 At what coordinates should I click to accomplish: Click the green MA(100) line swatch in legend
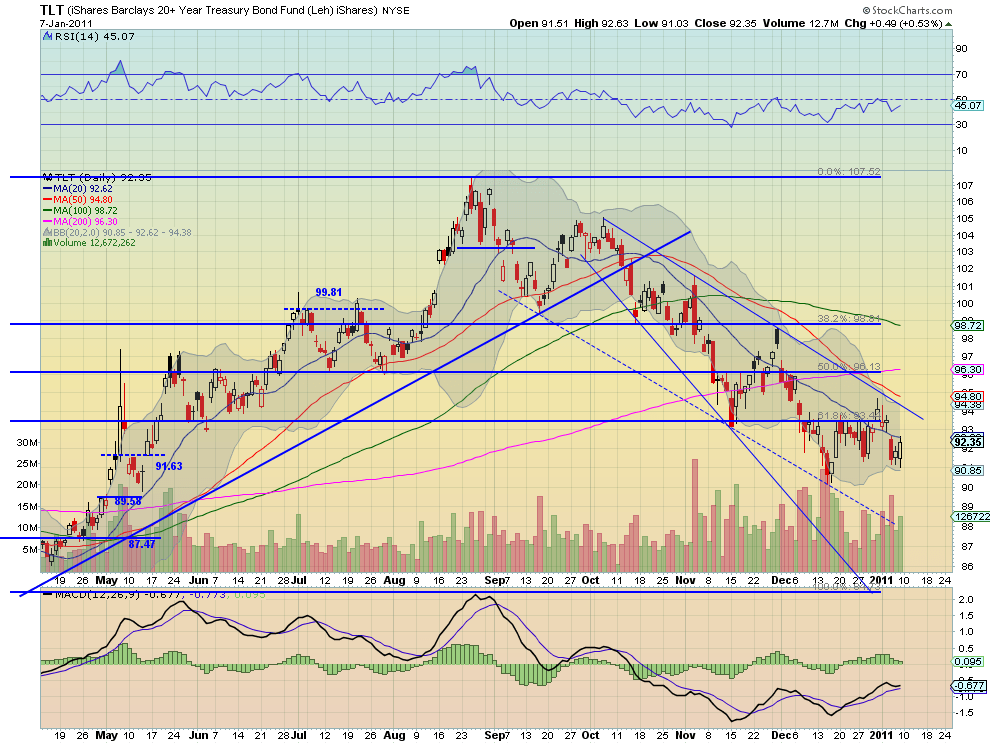coord(47,211)
